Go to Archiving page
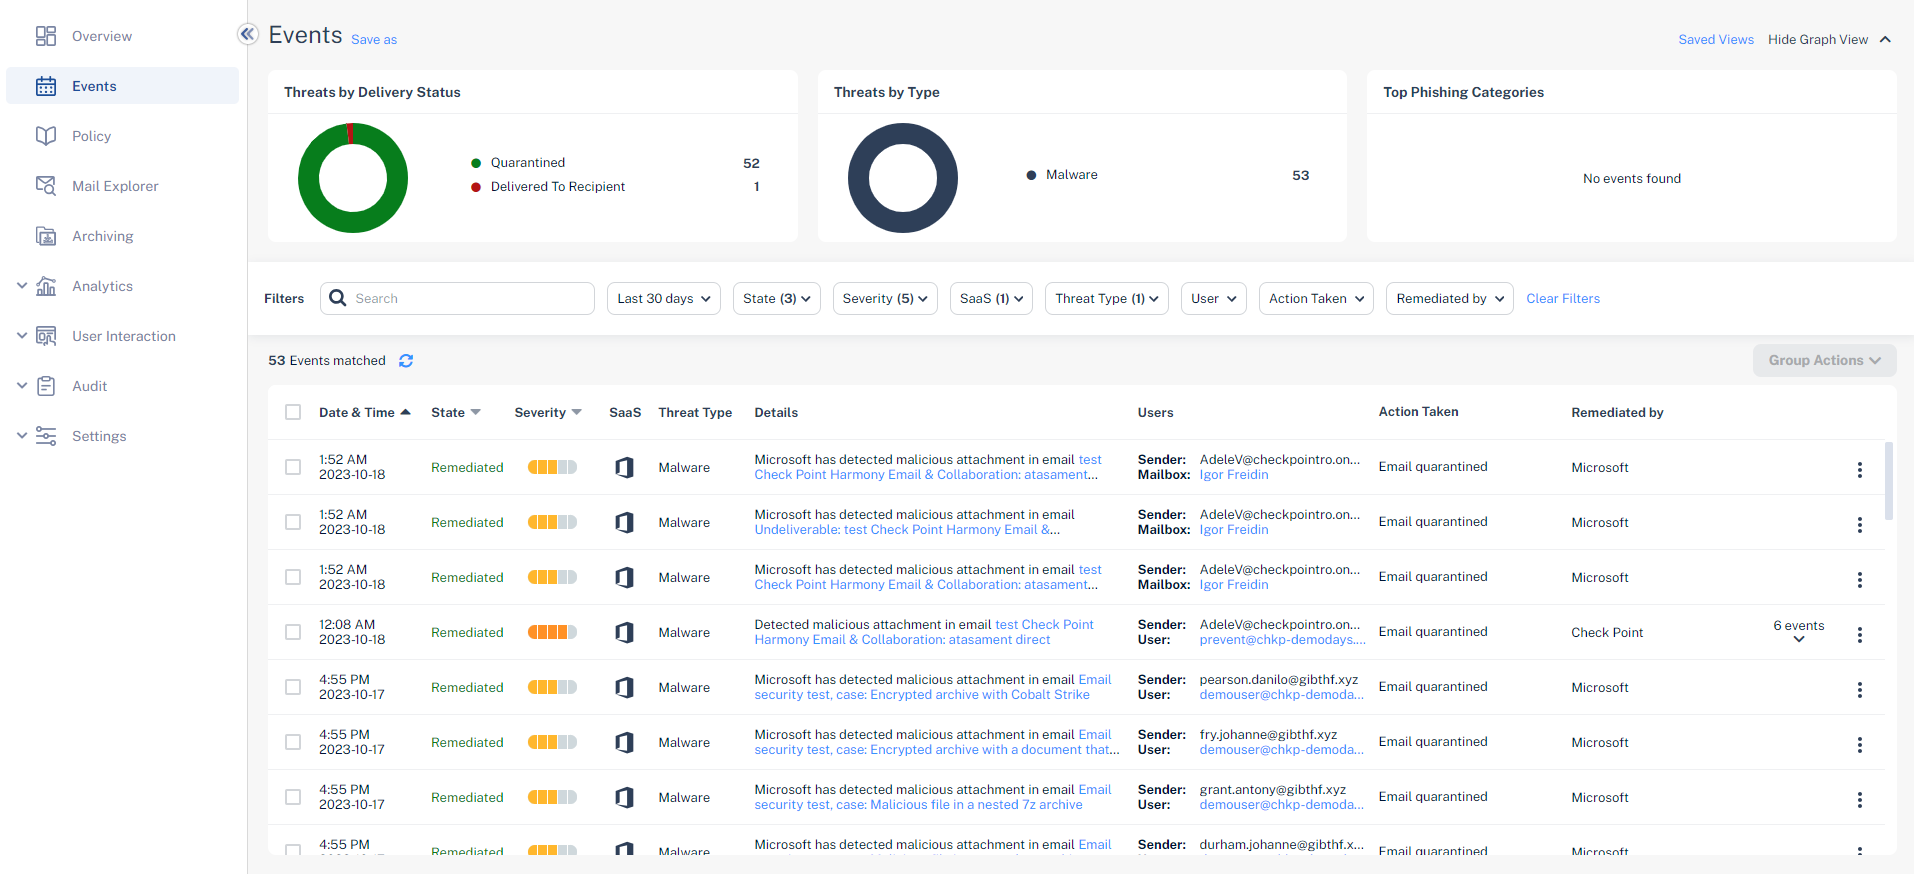Image resolution: width=1914 pixels, height=874 pixels. coord(102,236)
